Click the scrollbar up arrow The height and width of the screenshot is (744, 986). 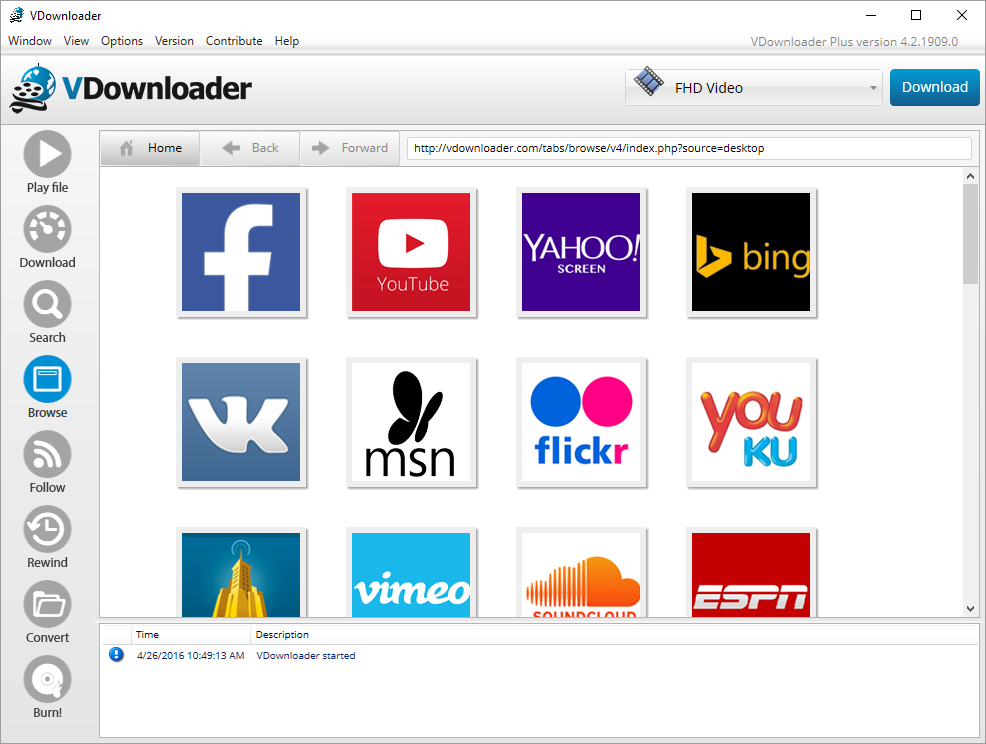point(970,177)
